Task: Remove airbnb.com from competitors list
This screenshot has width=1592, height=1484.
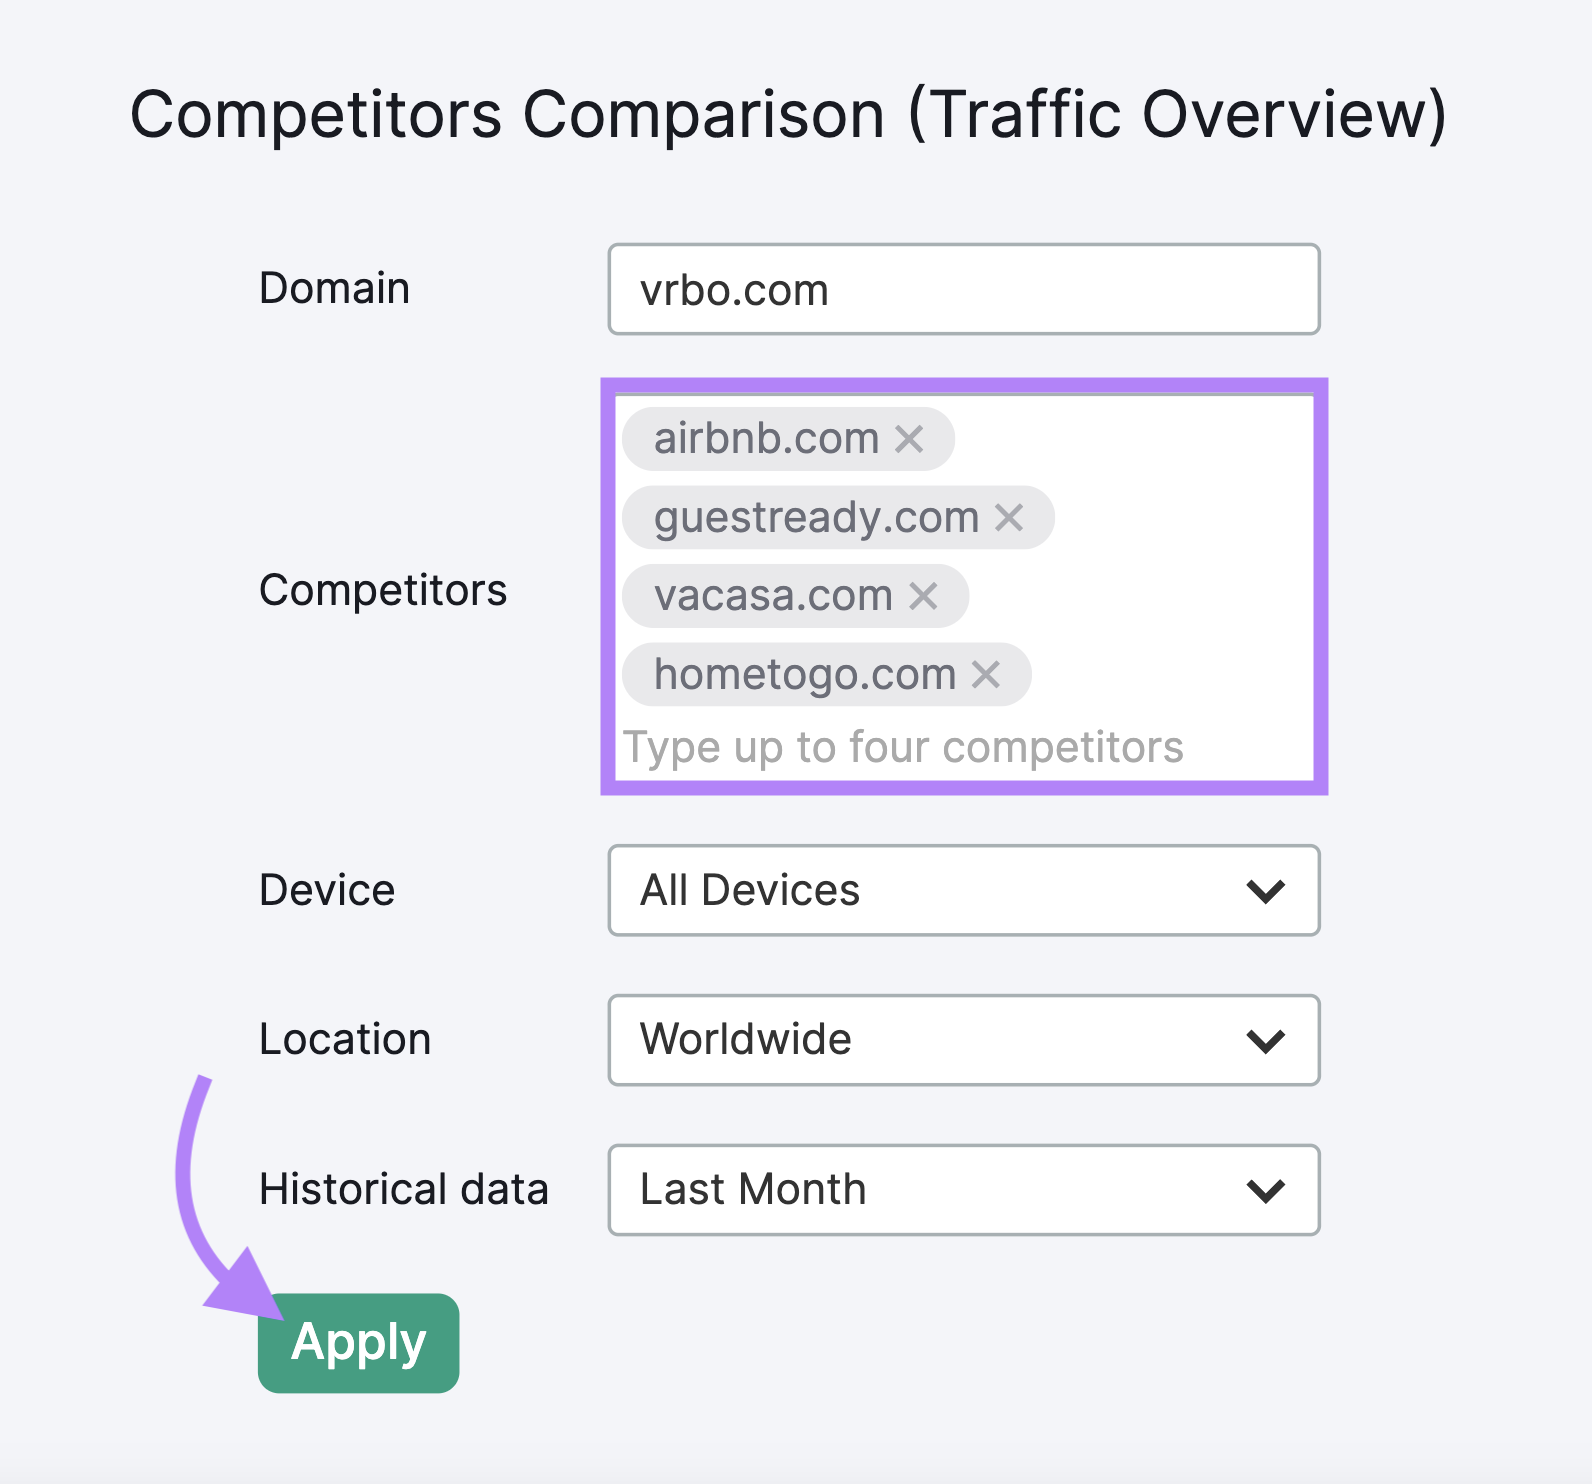Action: 909,439
